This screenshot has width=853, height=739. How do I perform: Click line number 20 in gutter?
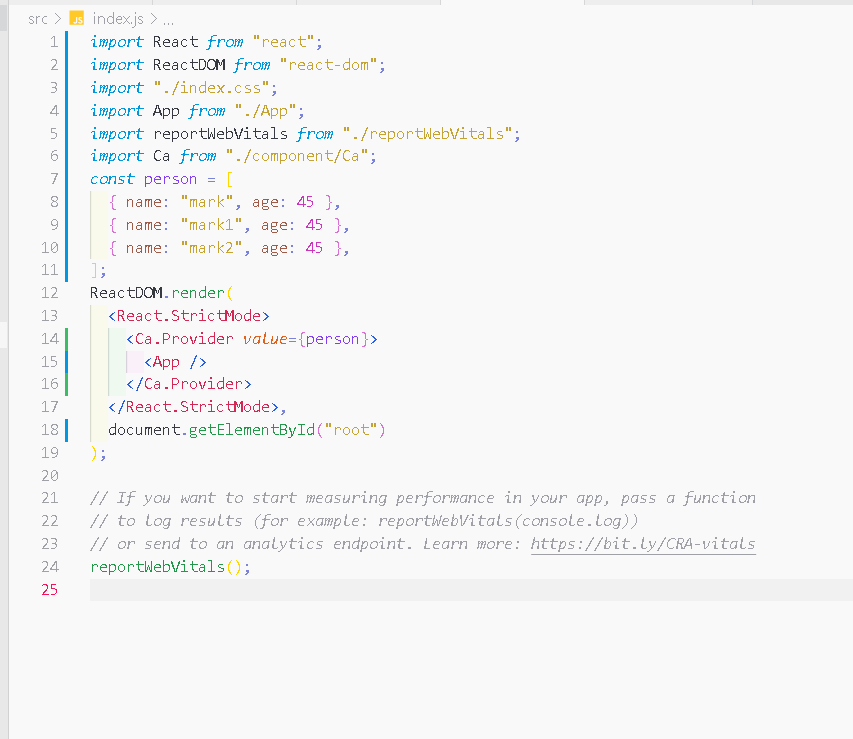pos(50,476)
